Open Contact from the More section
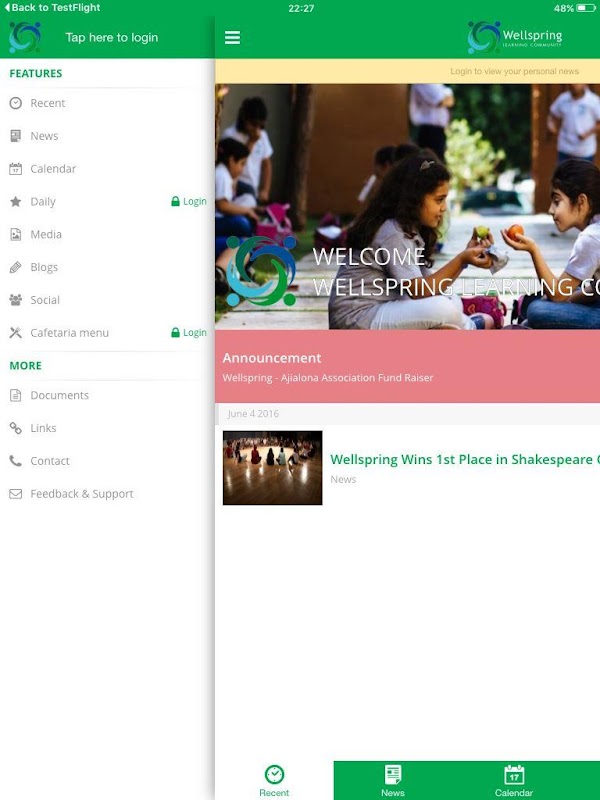 [x=107, y=461]
